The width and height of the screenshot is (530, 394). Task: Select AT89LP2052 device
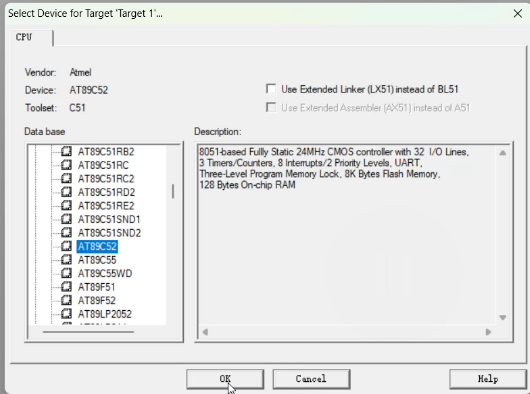click(x=105, y=314)
